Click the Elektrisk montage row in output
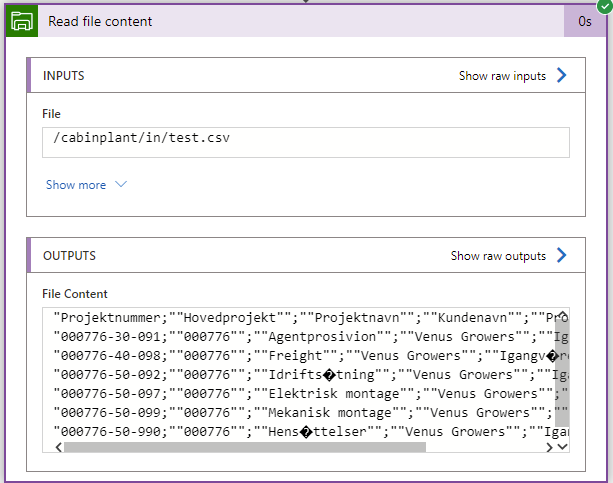This screenshot has width=613, height=483. [300, 393]
